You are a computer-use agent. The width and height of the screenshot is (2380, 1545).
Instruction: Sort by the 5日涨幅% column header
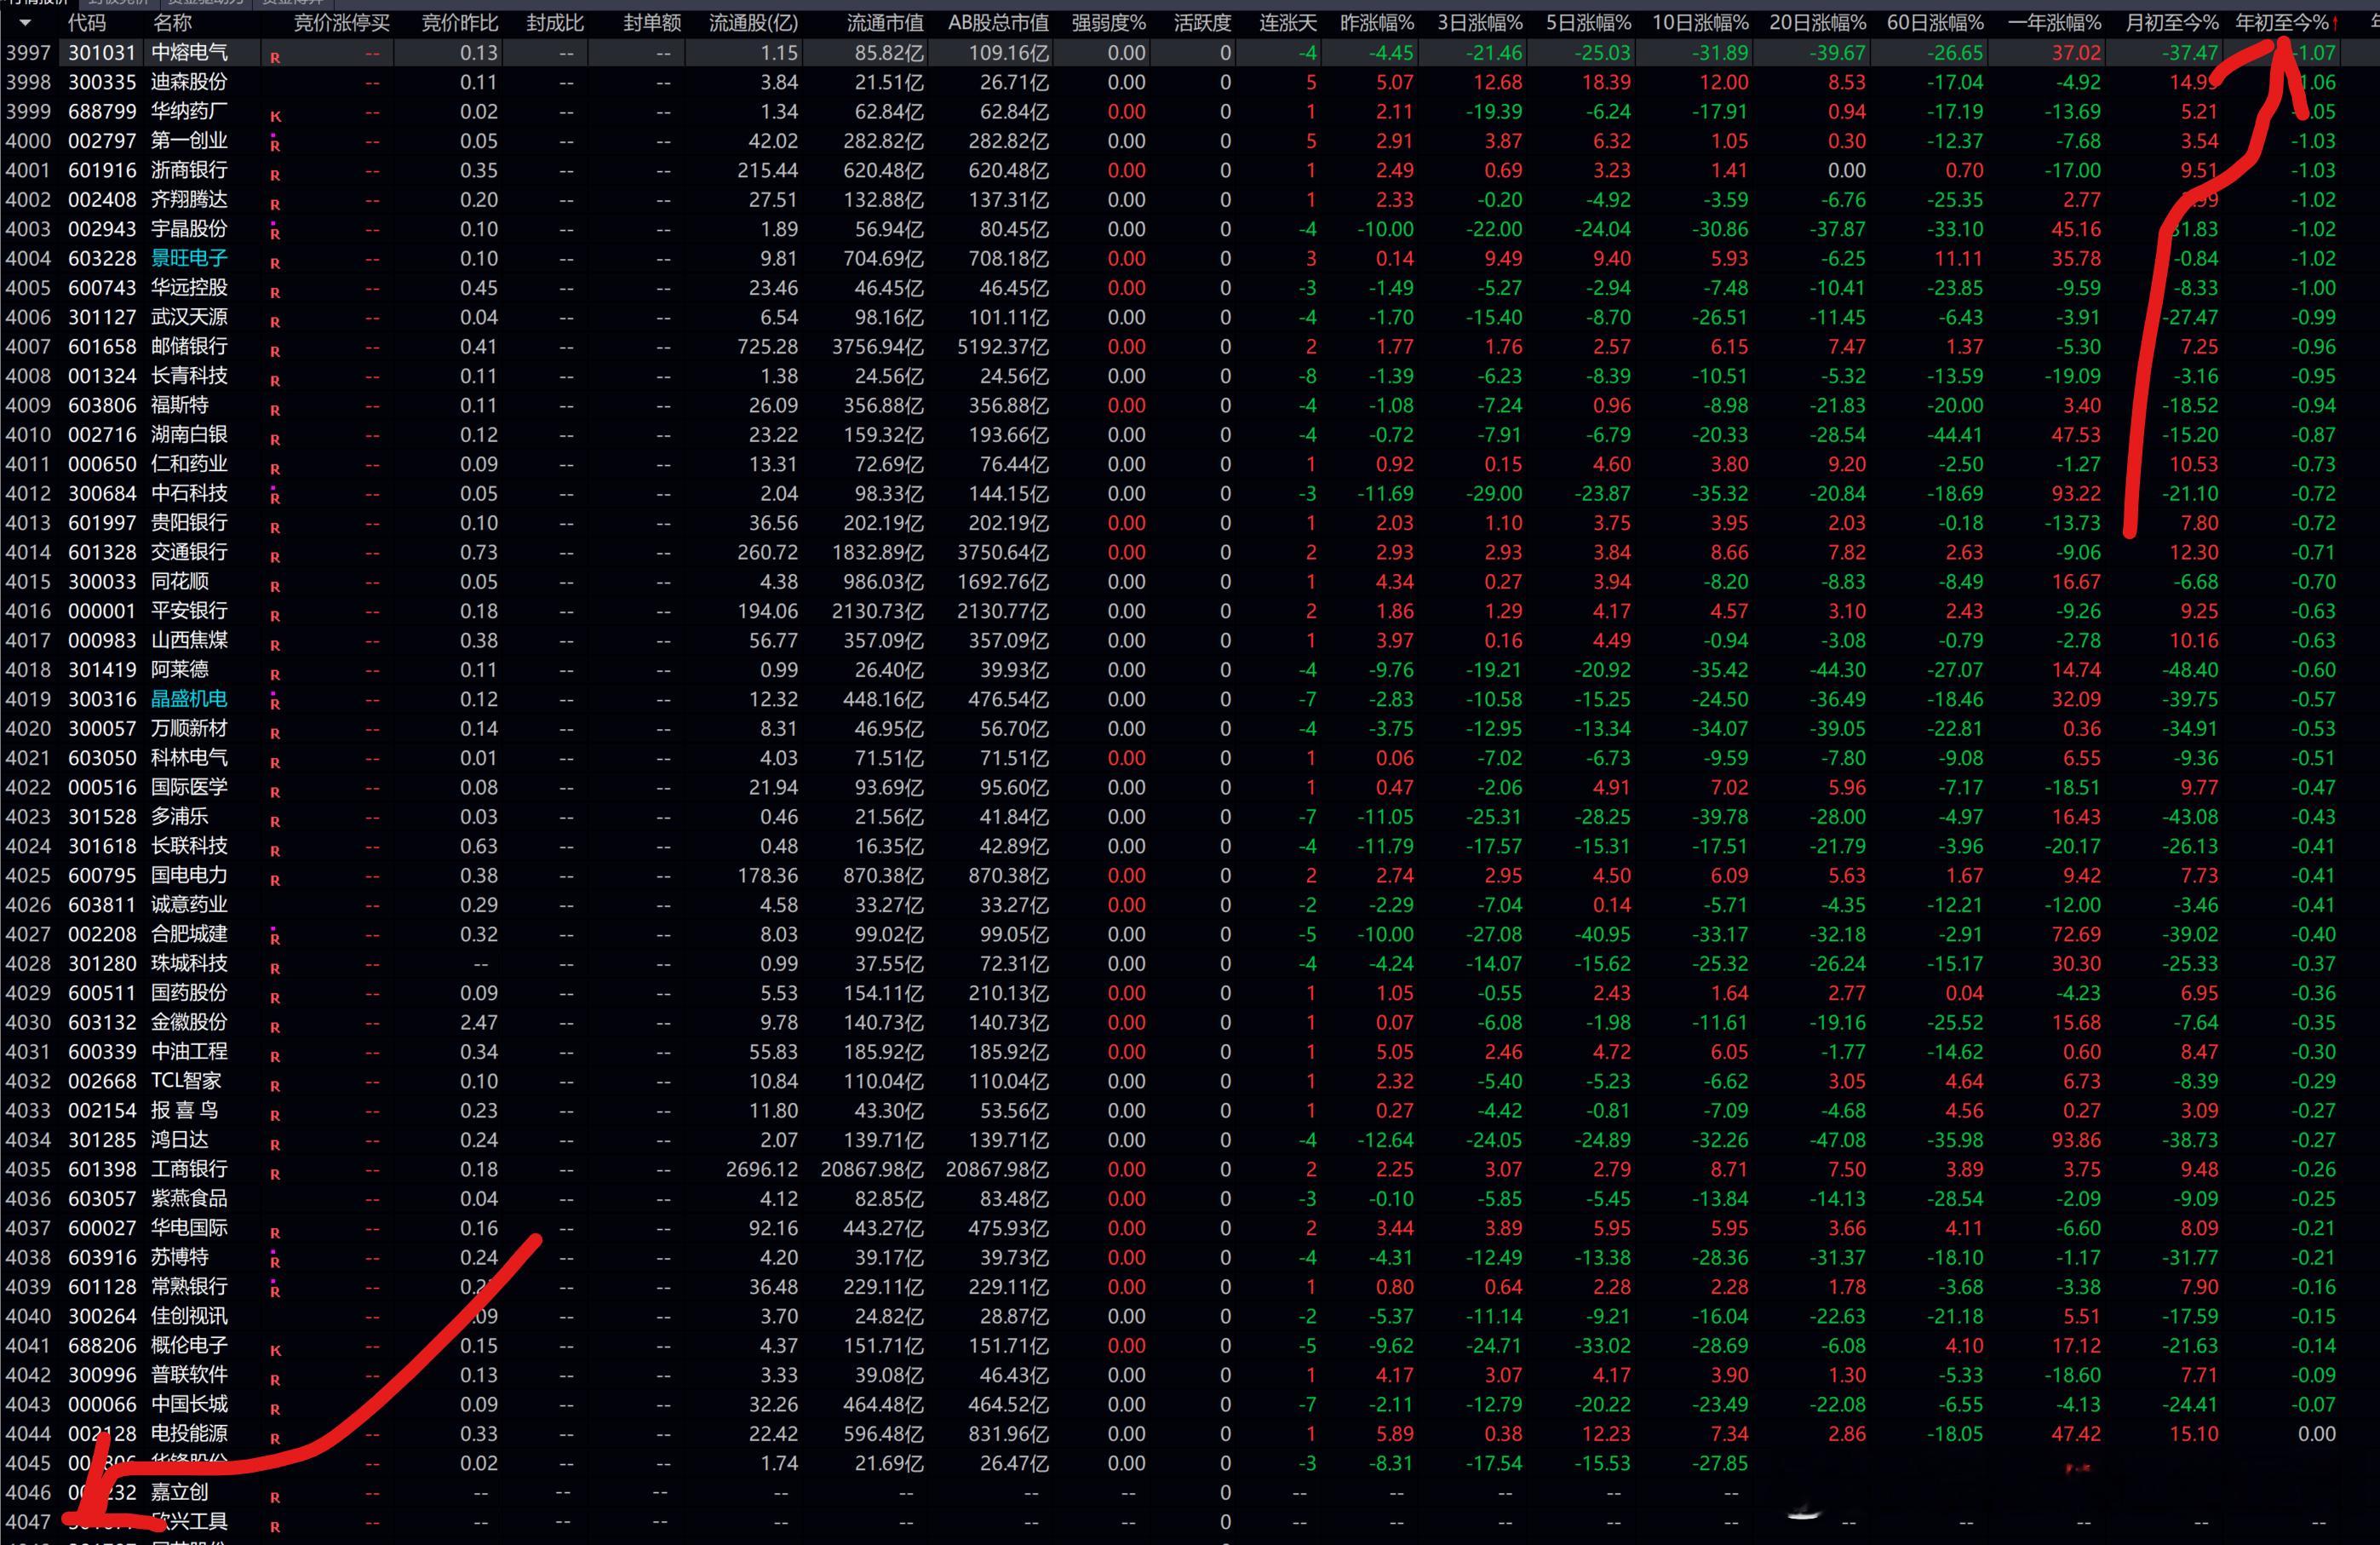(1588, 23)
